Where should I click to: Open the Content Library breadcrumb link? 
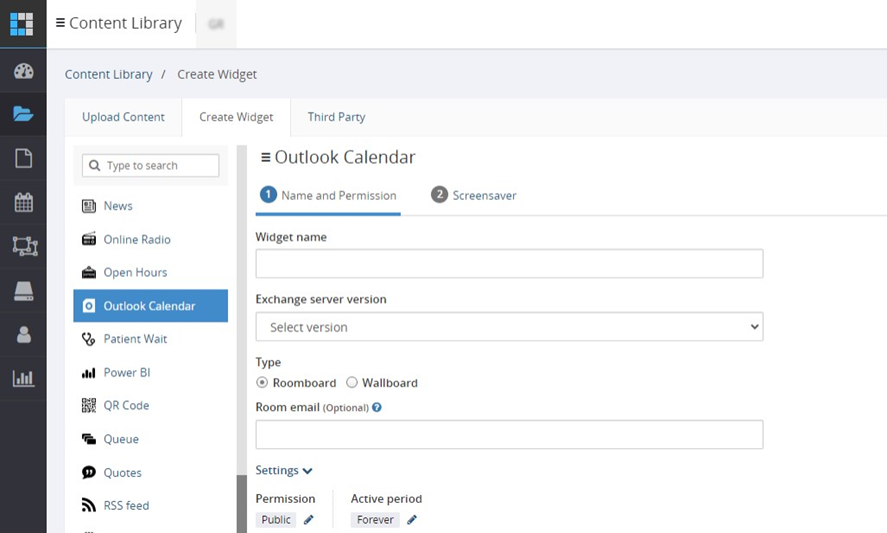point(109,74)
